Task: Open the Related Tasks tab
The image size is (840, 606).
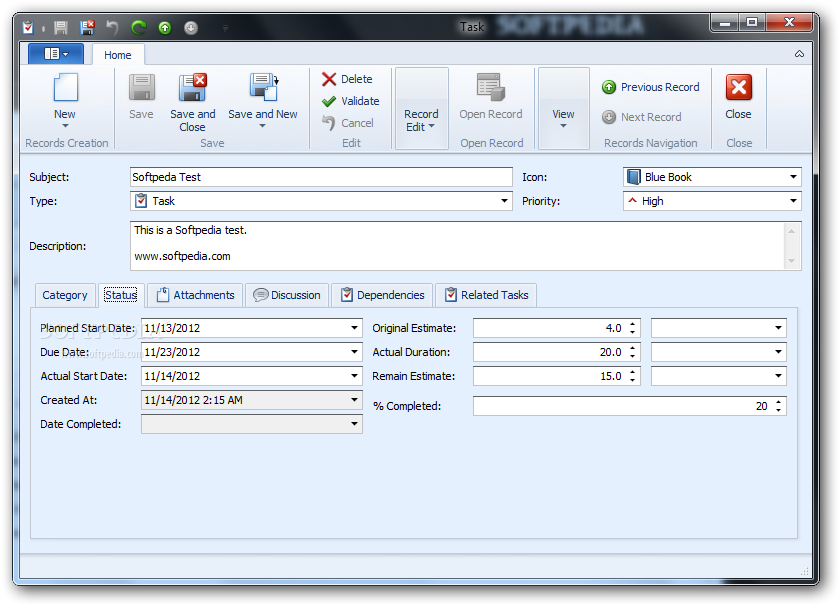Action: point(486,295)
